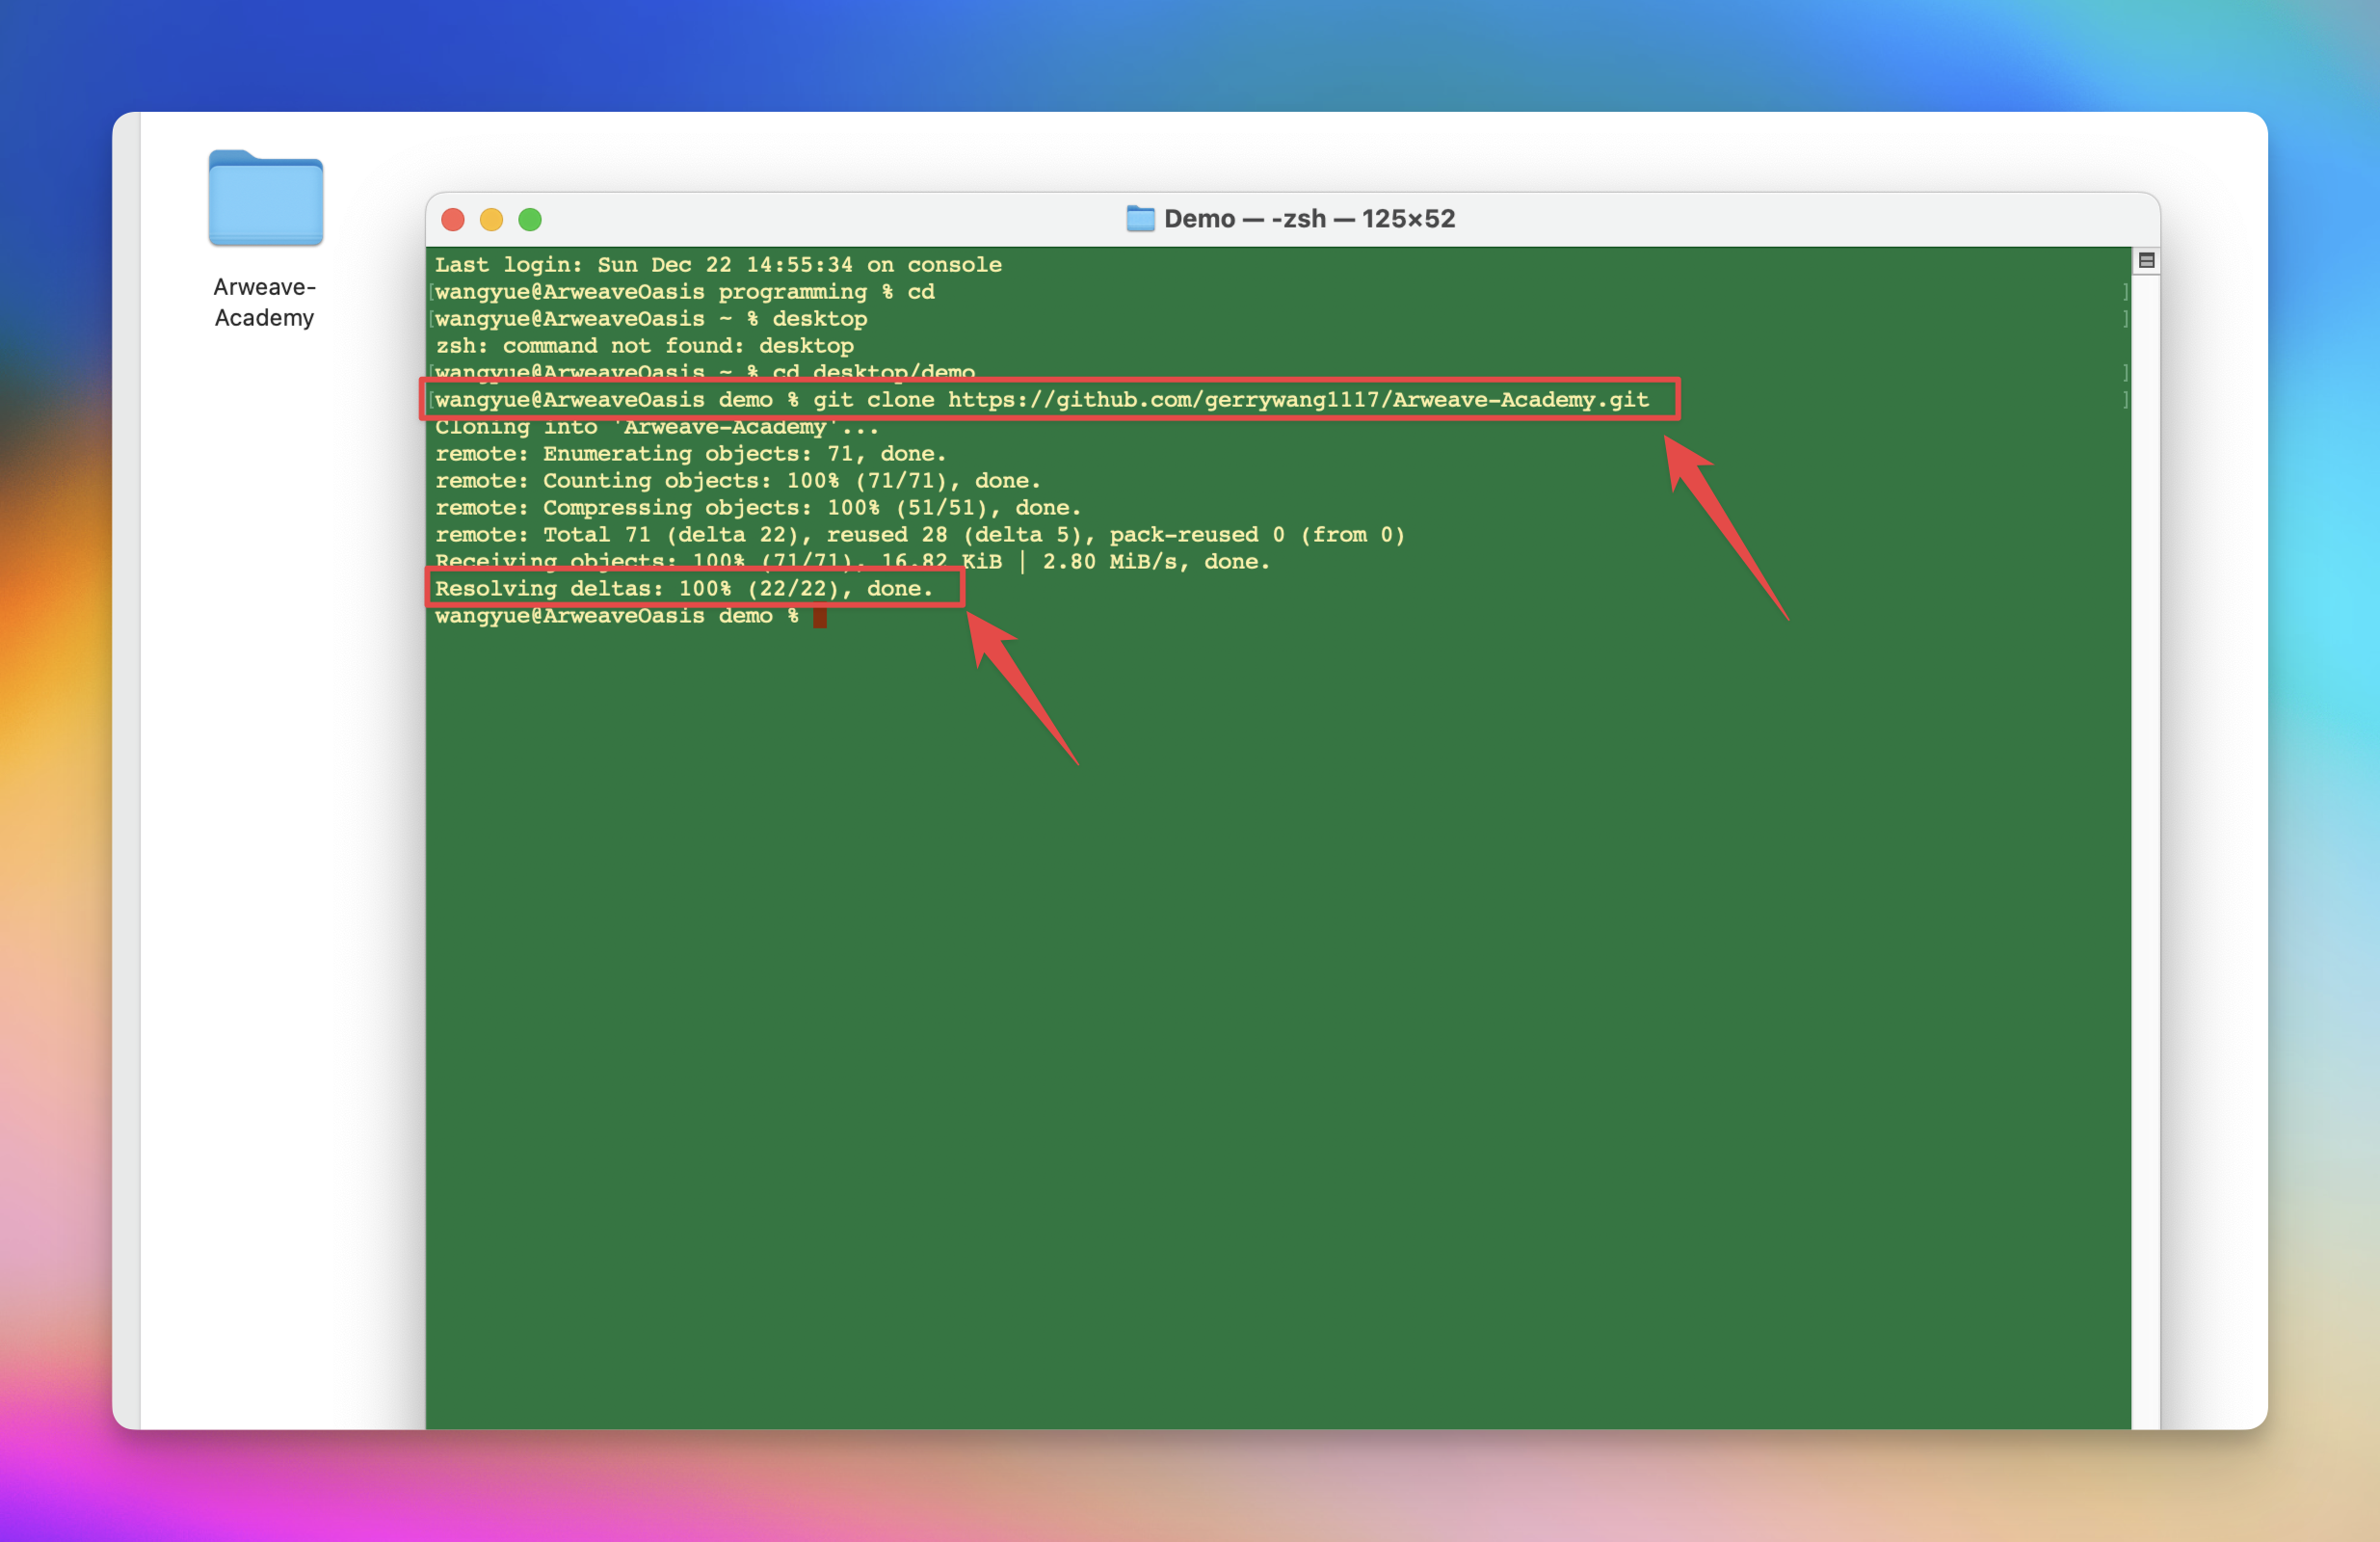The image size is (2380, 1542).
Task: Click the '~ % desktop' command line
Action: click(651, 318)
